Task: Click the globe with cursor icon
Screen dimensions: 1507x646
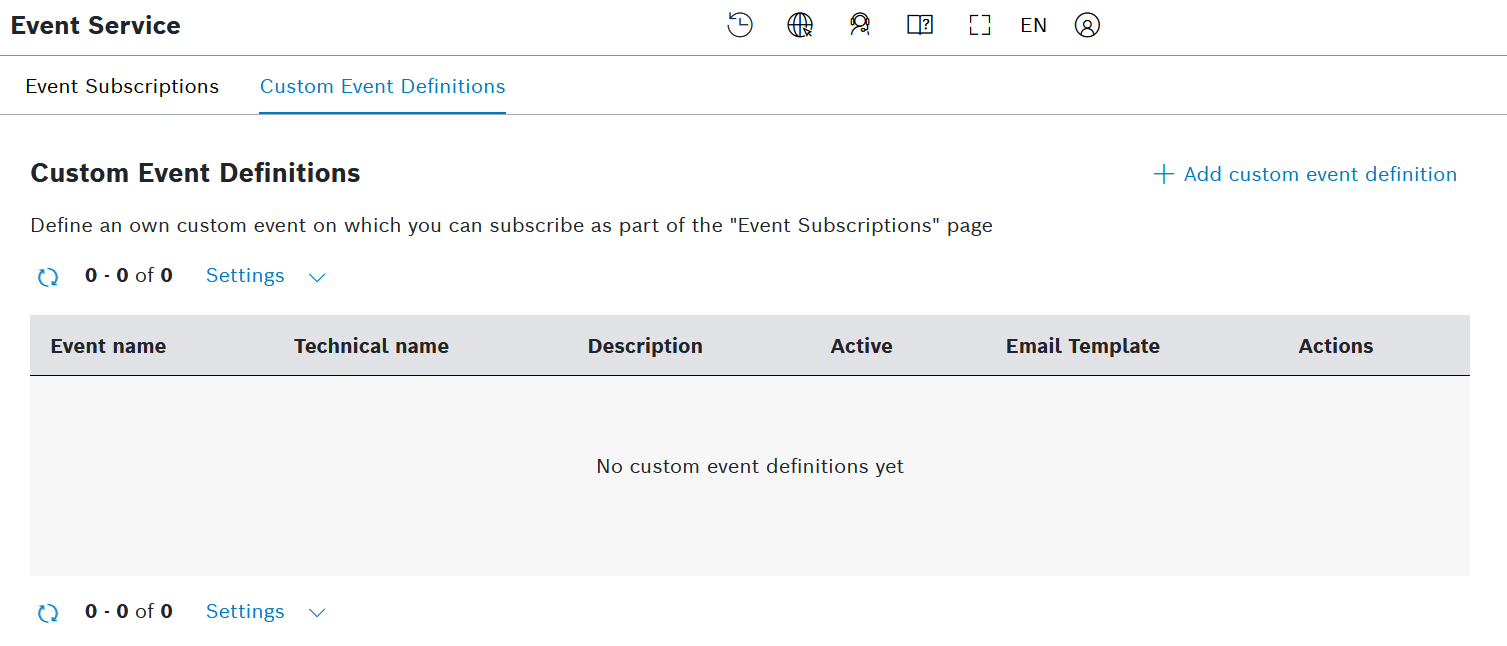Action: pos(800,25)
